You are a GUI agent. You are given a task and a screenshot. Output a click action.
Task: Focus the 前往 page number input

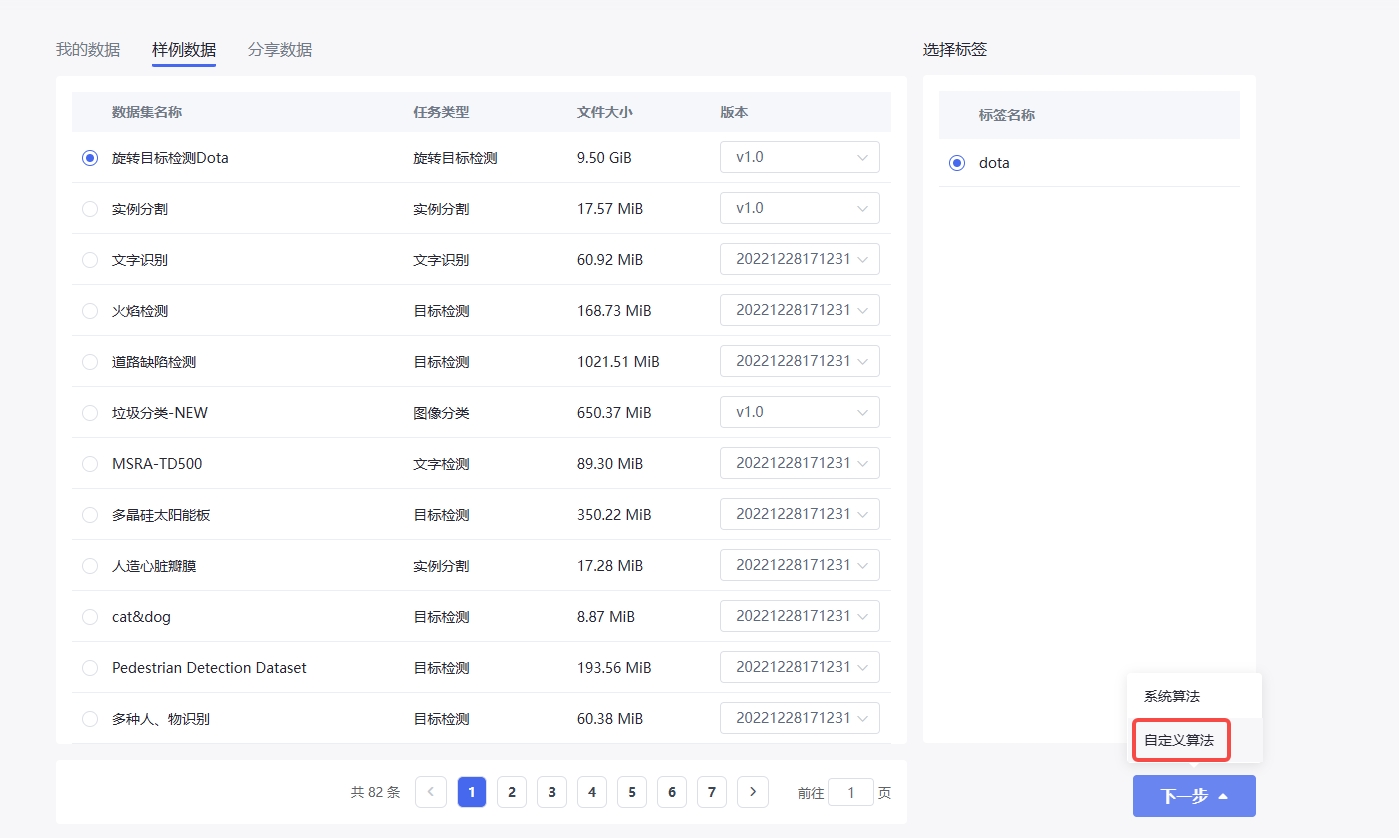coord(851,793)
